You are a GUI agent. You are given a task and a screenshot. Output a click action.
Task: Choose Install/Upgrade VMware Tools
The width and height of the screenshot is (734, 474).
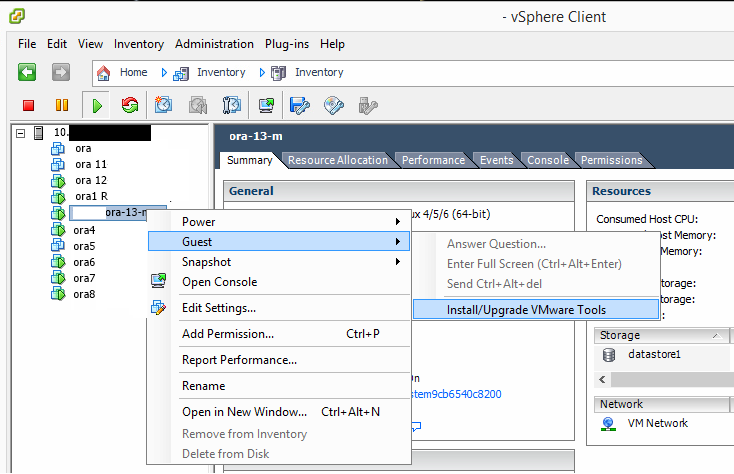pyautogui.click(x=536, y=309)
